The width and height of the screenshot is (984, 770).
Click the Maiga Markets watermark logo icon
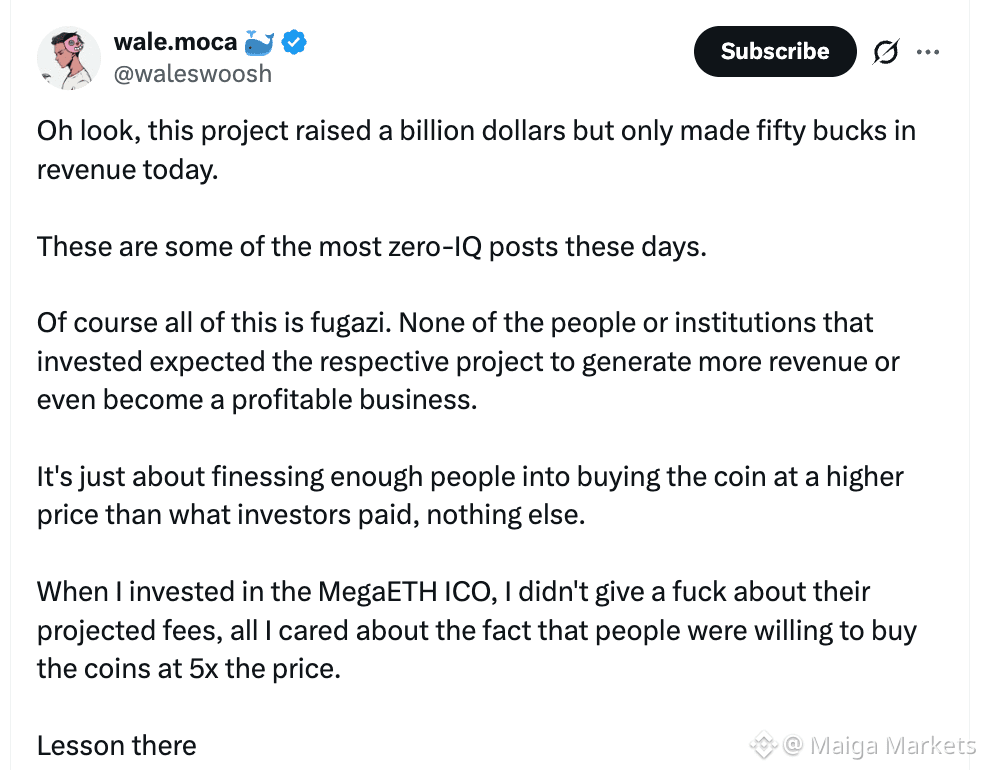[x=764, y=745]
